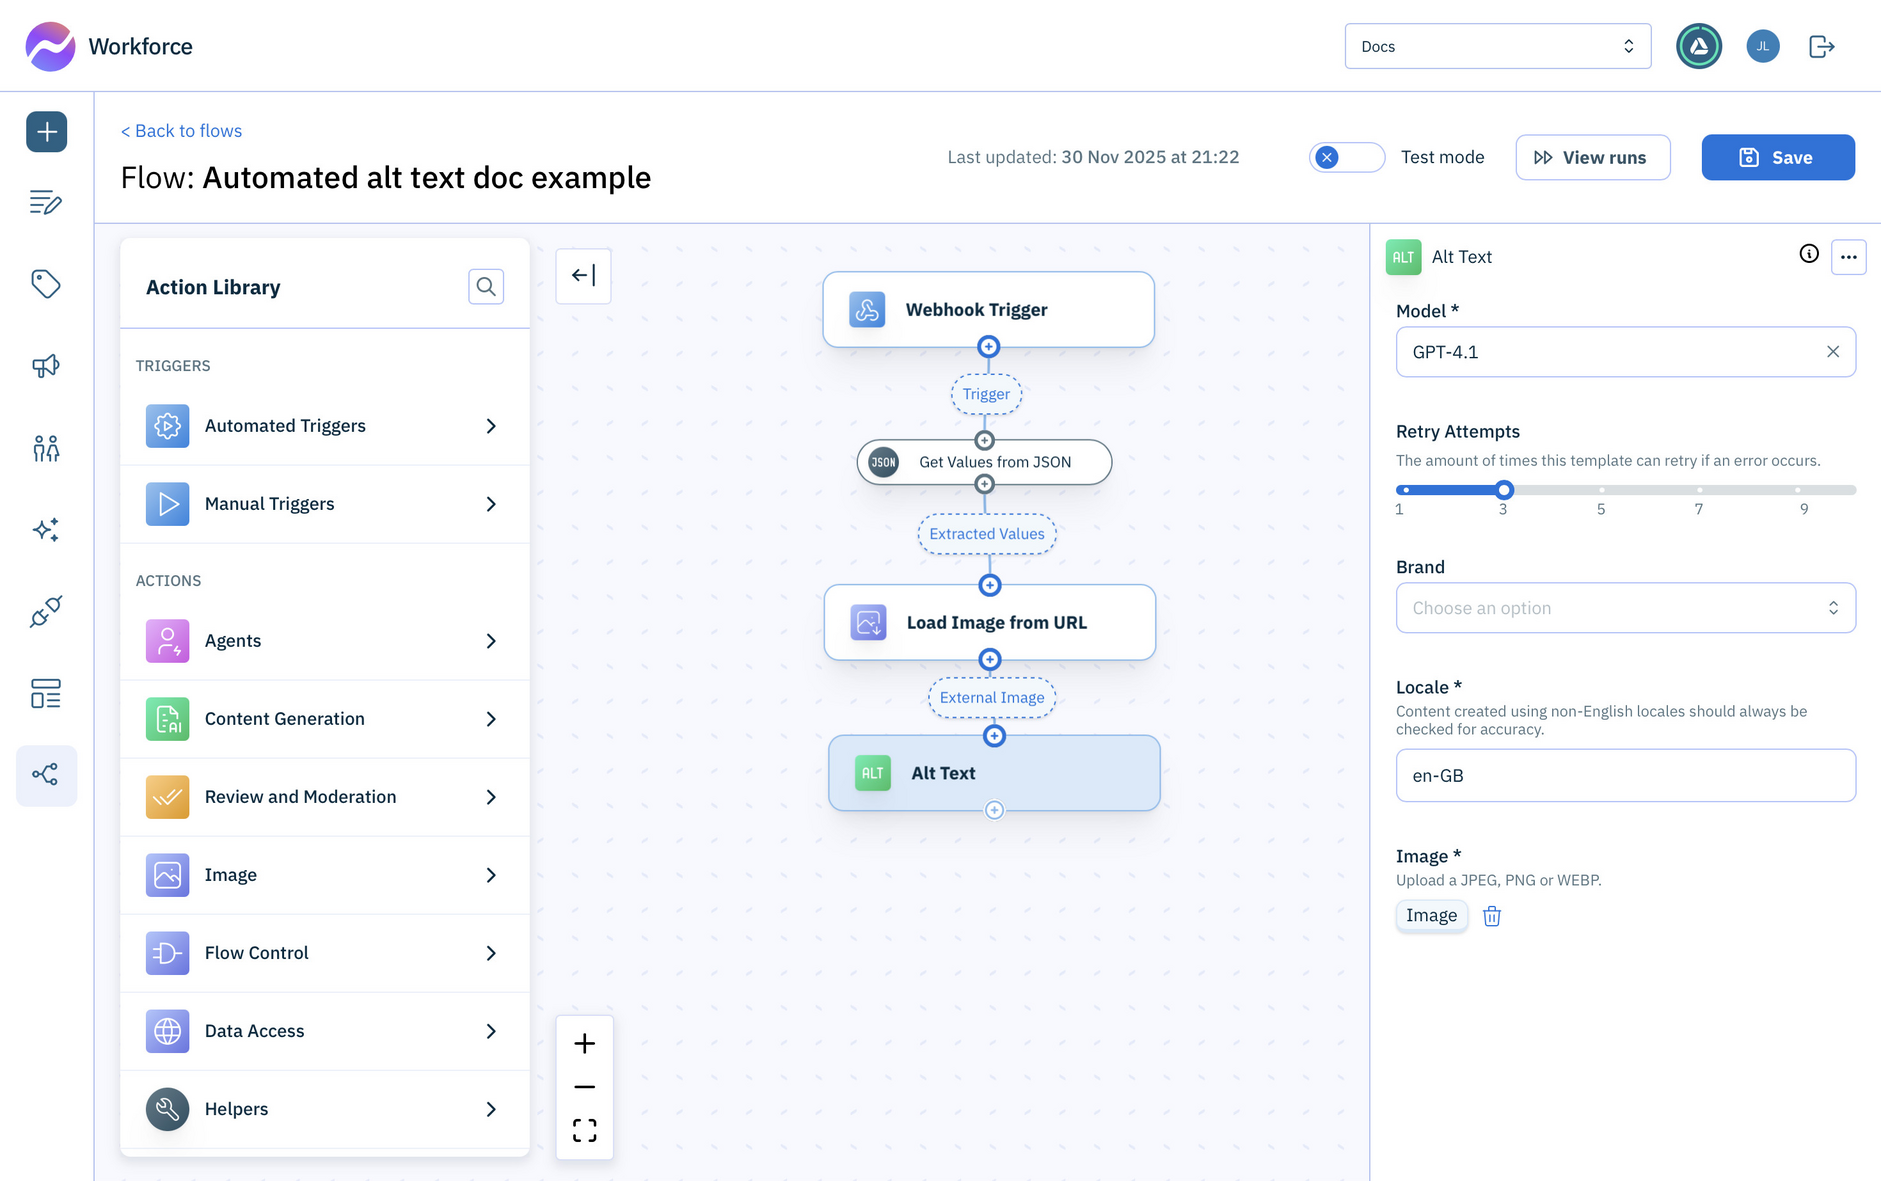Click the fit-to-view canvas icon
Screen dimensions: 1881x1181
584,1130
